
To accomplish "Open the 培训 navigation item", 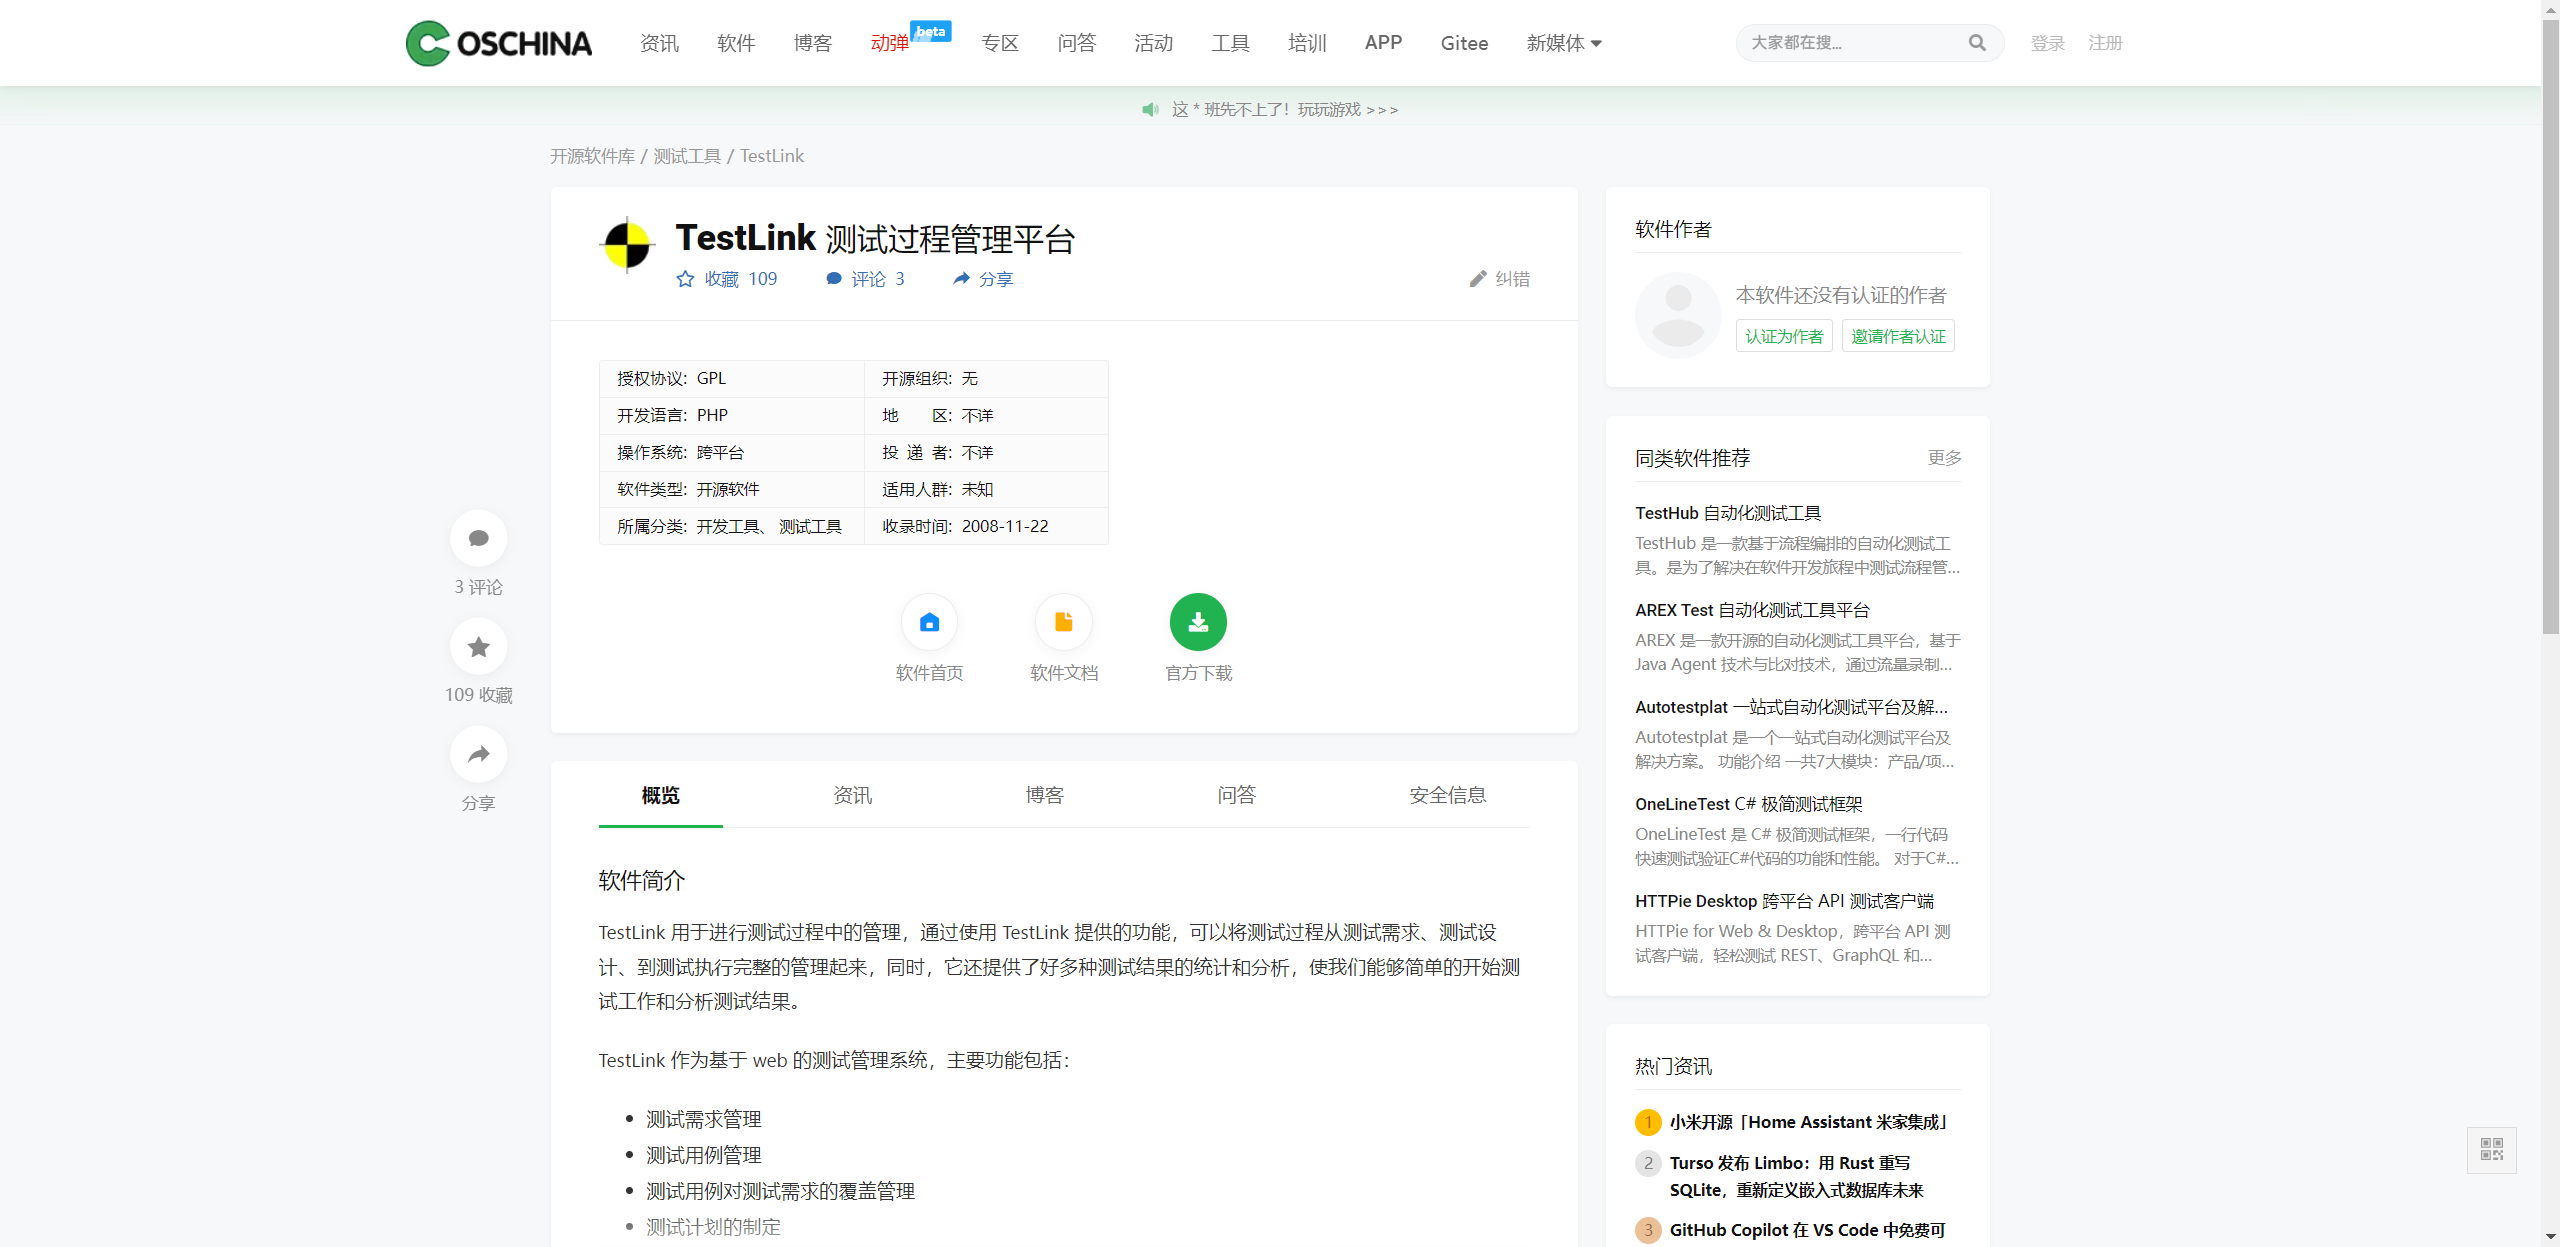I will [1307, 43].
